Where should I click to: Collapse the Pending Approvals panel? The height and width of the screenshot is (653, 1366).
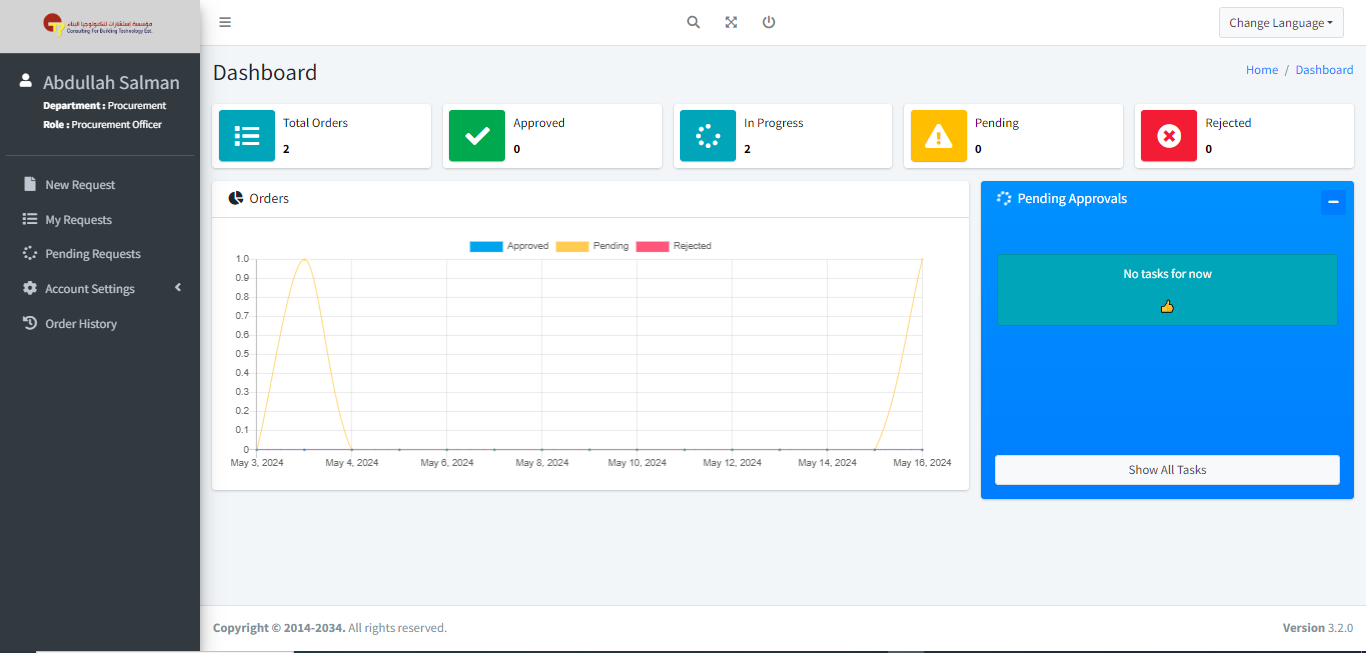pos(1332,202)
